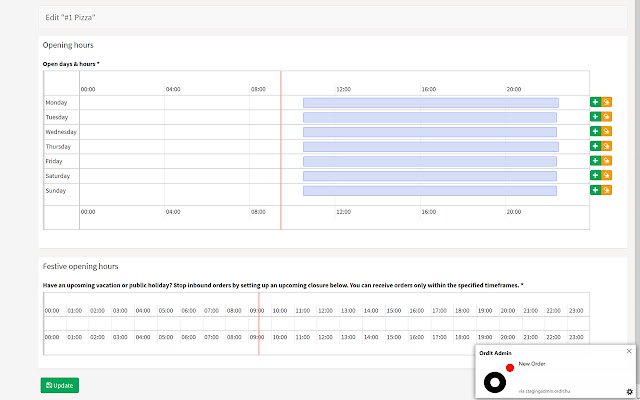Select Friday's opening hours bar
Screen dimensions: 640x400
(430, 162)
